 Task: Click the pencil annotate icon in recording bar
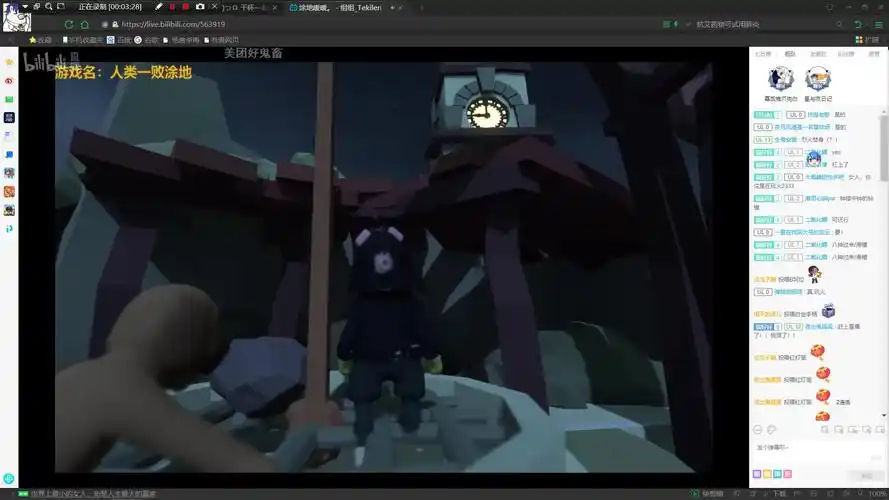tap(158, 7)
